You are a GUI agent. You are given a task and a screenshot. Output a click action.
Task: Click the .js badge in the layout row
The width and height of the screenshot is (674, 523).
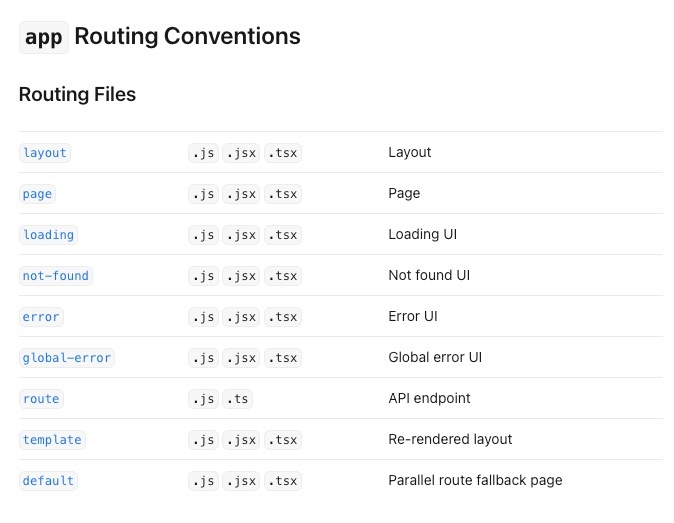203,153
